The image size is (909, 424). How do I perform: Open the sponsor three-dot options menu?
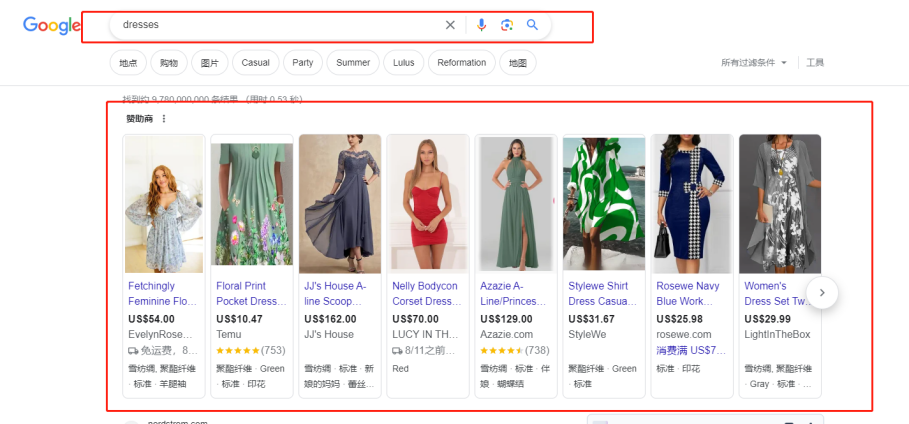163,119
